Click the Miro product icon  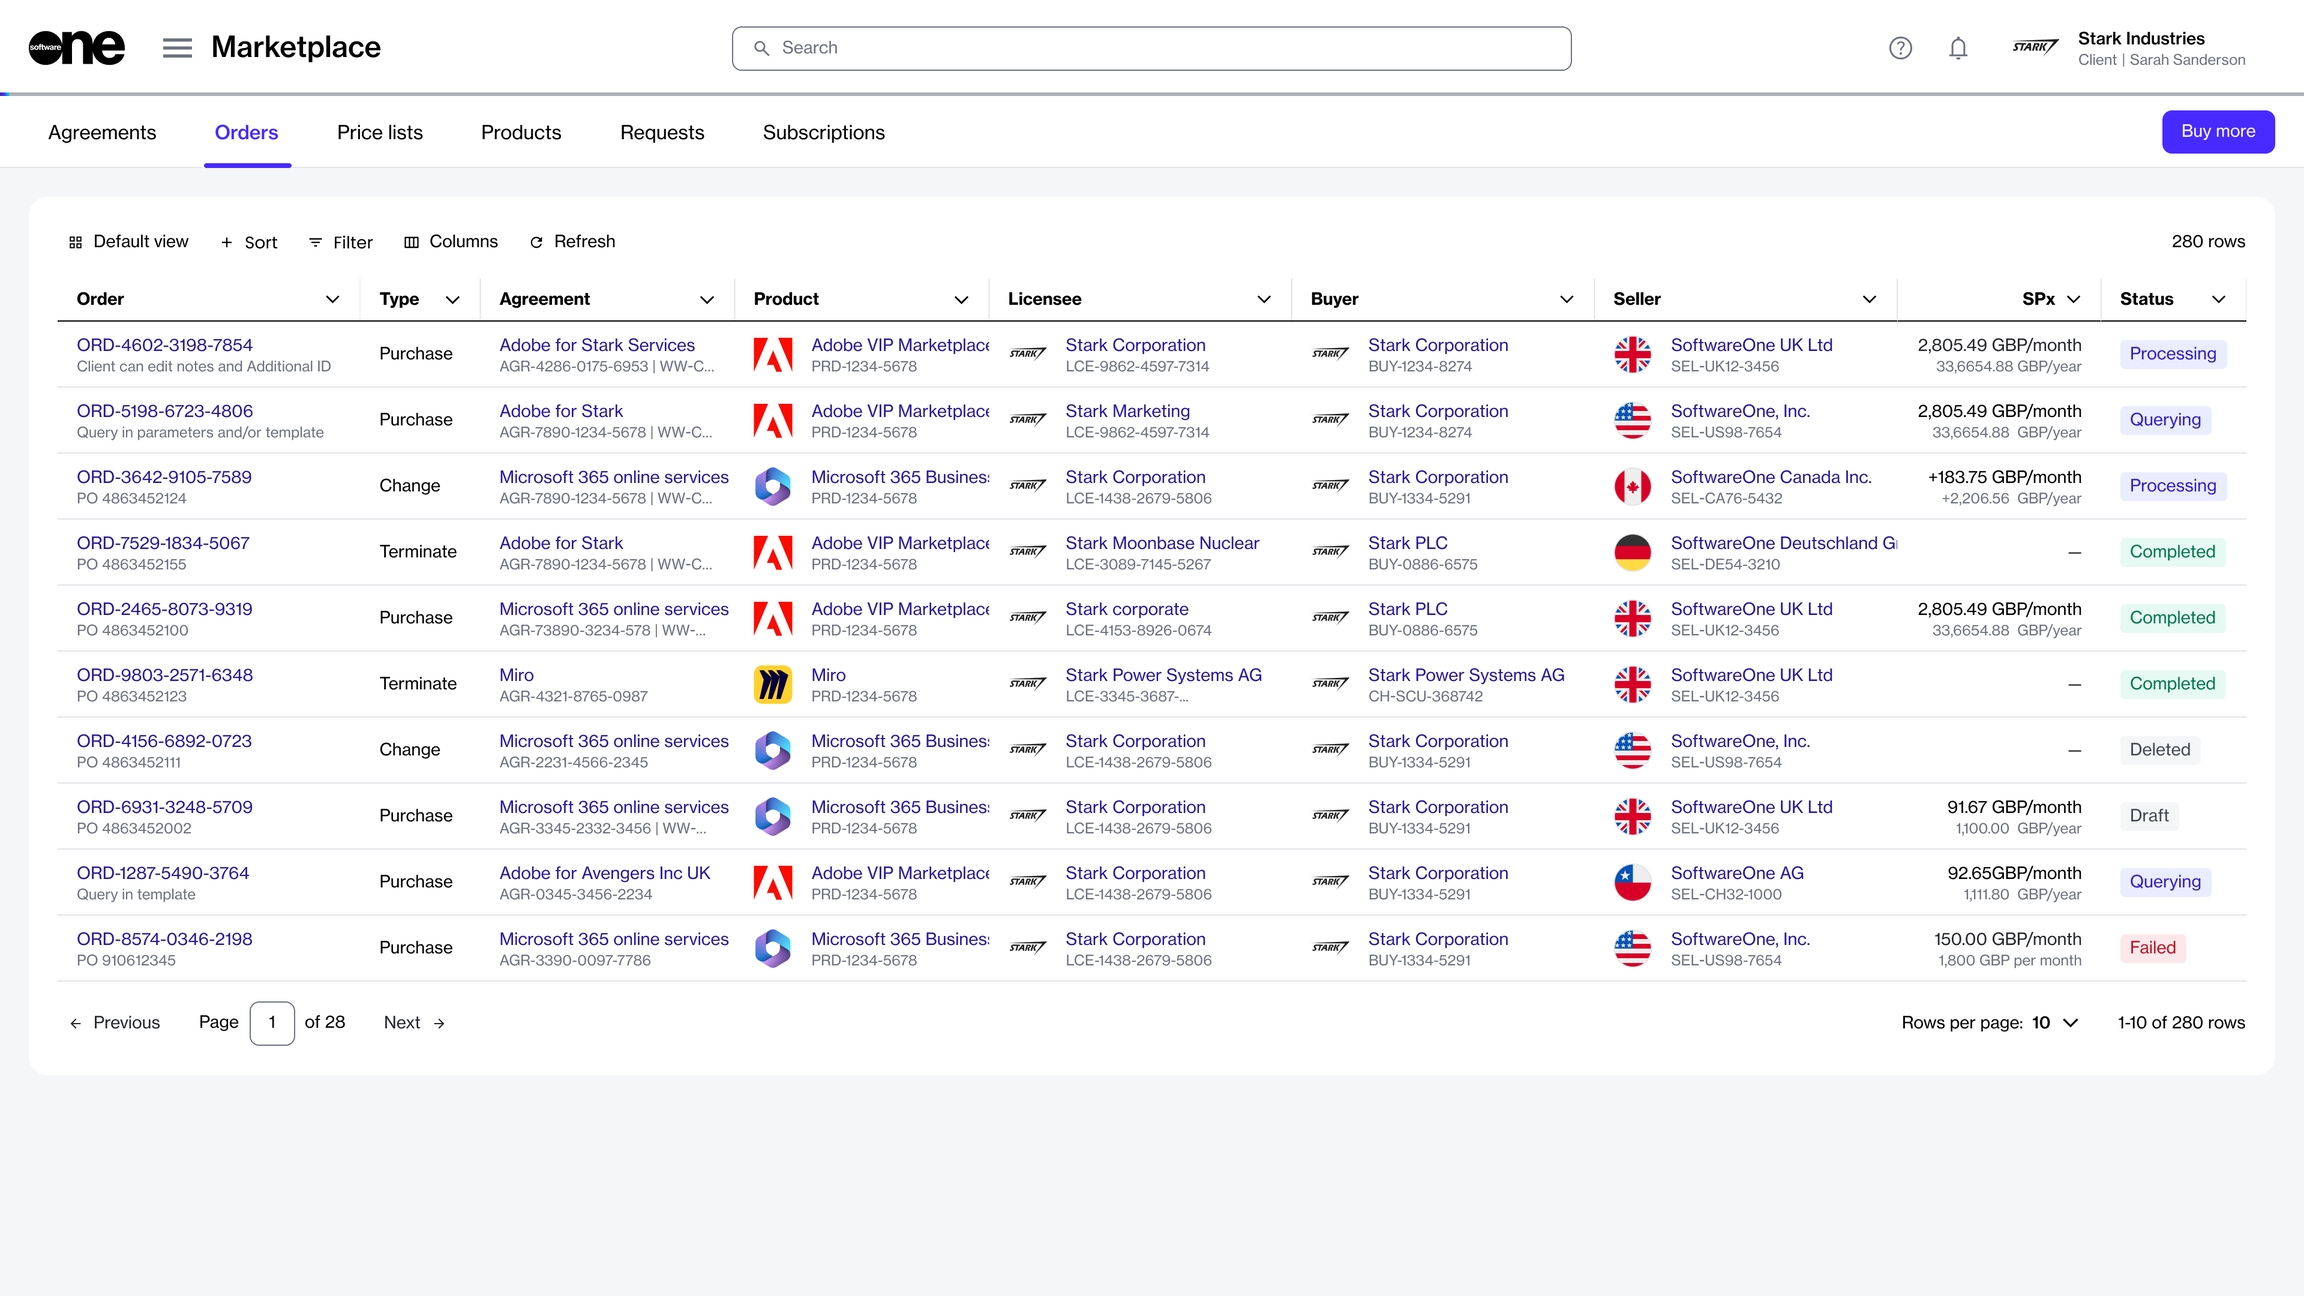(x=772, y=685)
